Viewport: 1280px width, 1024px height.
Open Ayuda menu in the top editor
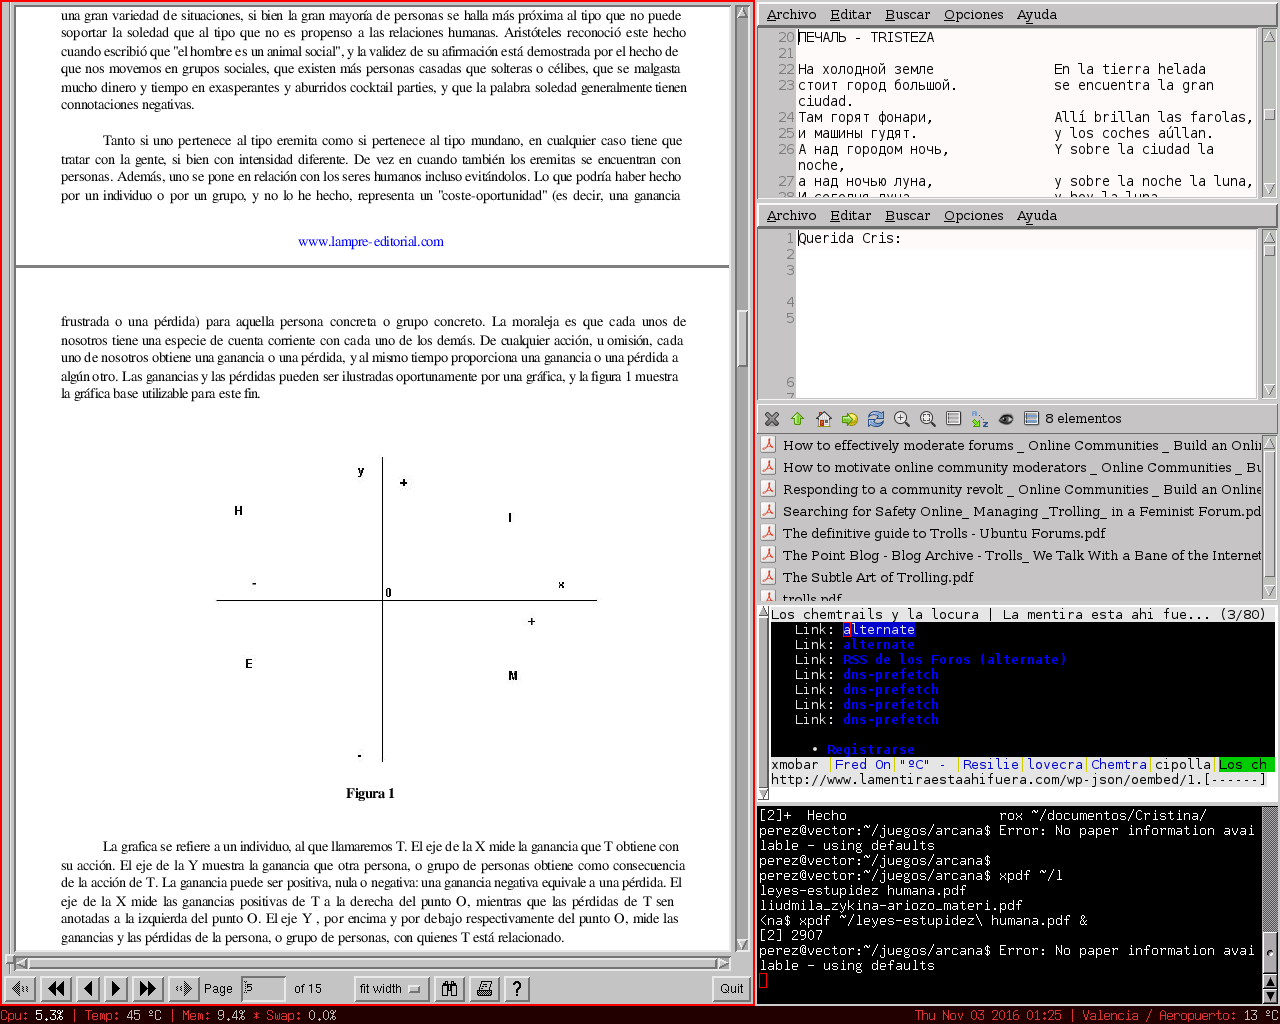point(1036,15)
